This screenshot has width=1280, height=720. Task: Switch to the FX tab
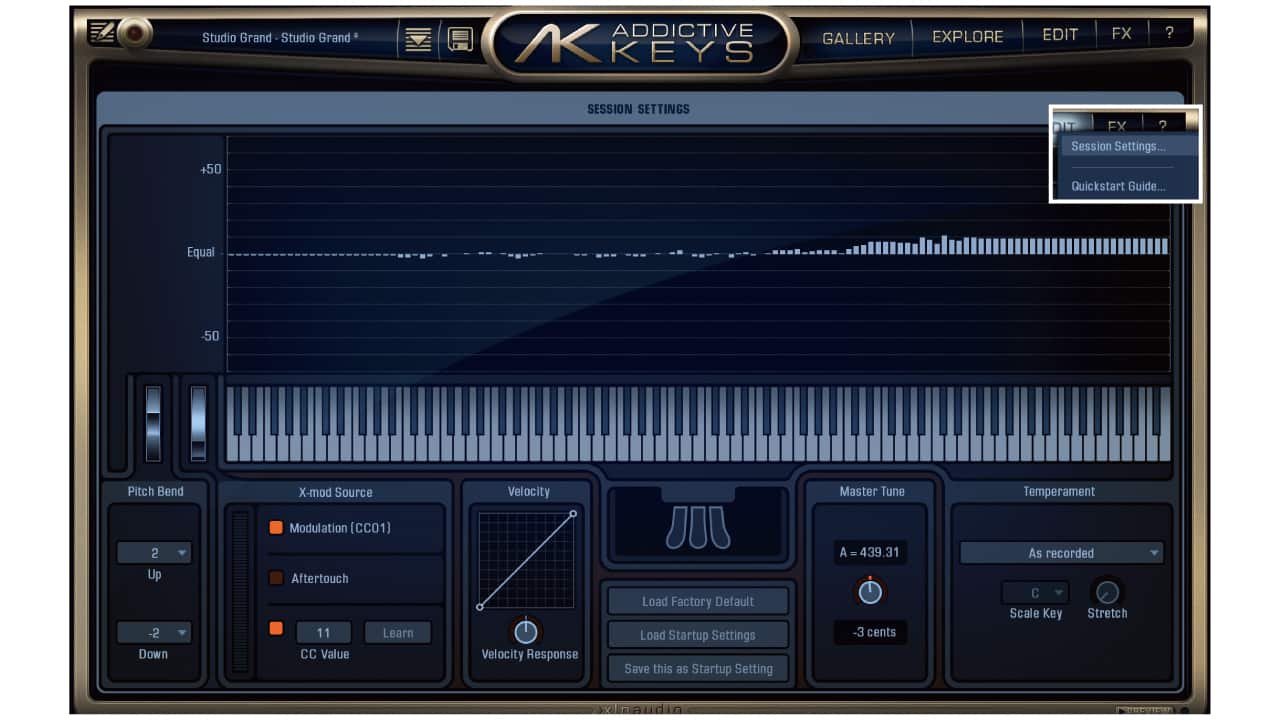1122,34
